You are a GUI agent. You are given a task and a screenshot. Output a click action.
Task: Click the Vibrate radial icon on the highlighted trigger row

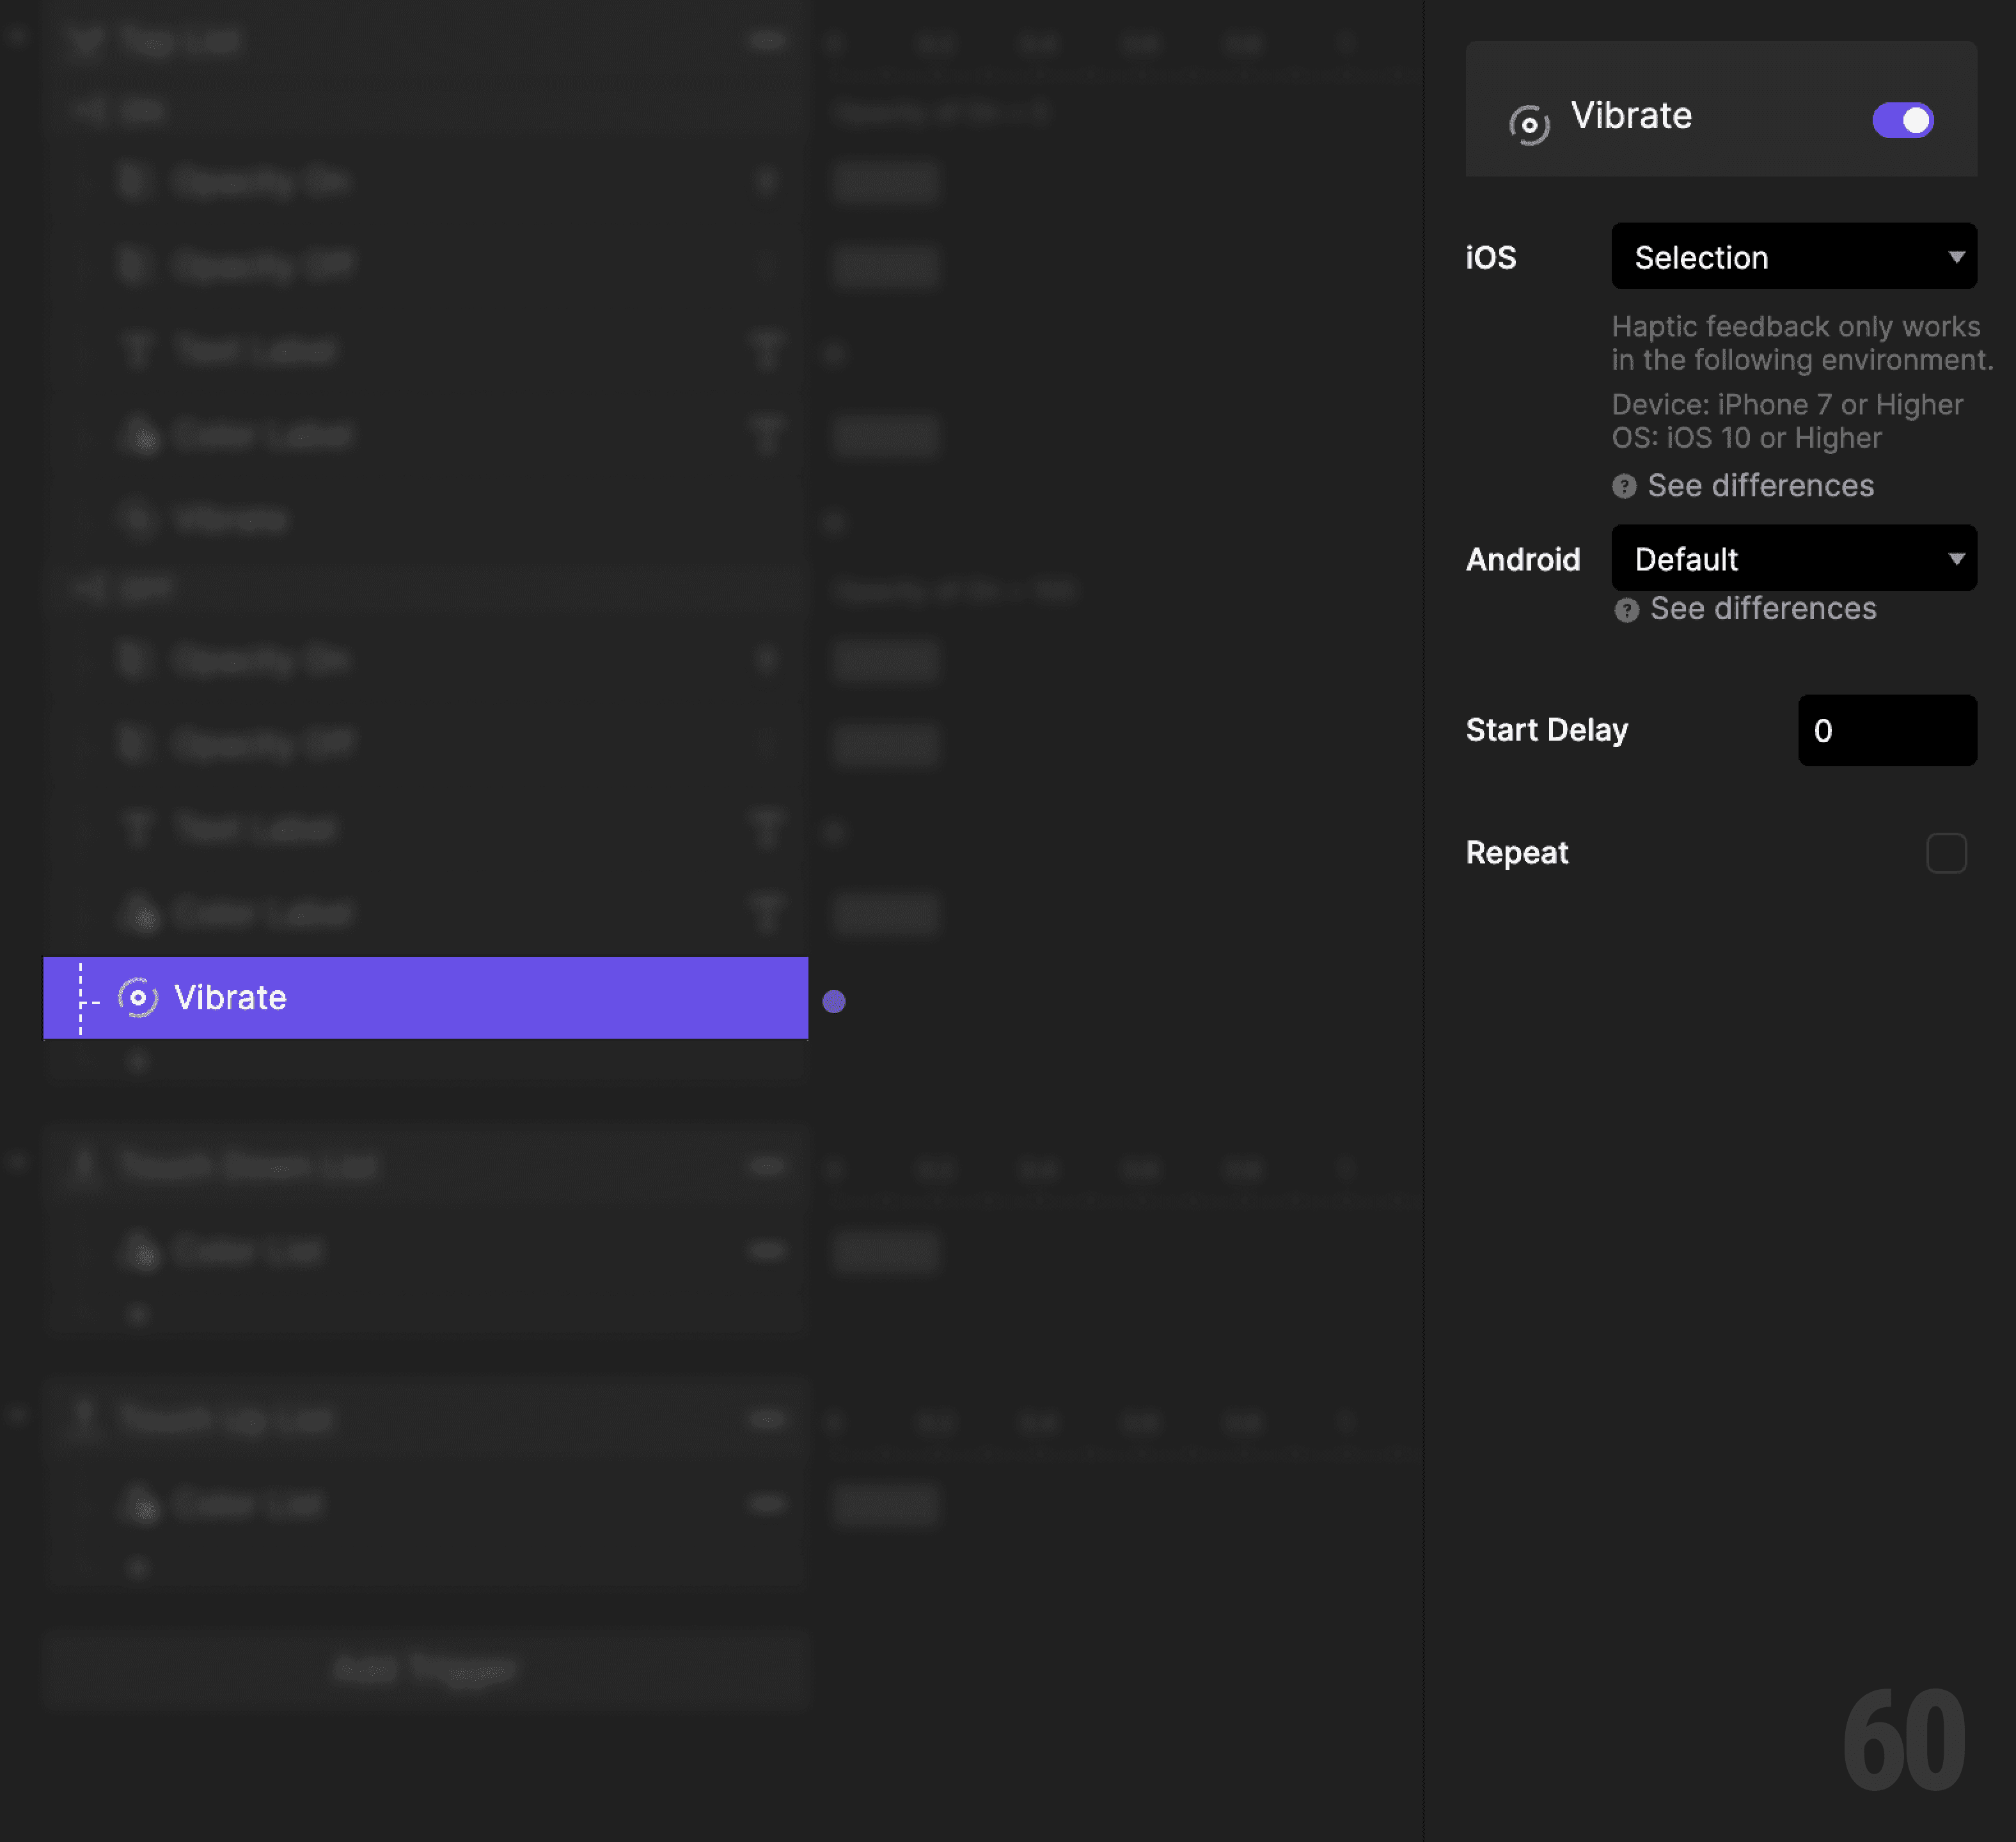tap(138, 997)
